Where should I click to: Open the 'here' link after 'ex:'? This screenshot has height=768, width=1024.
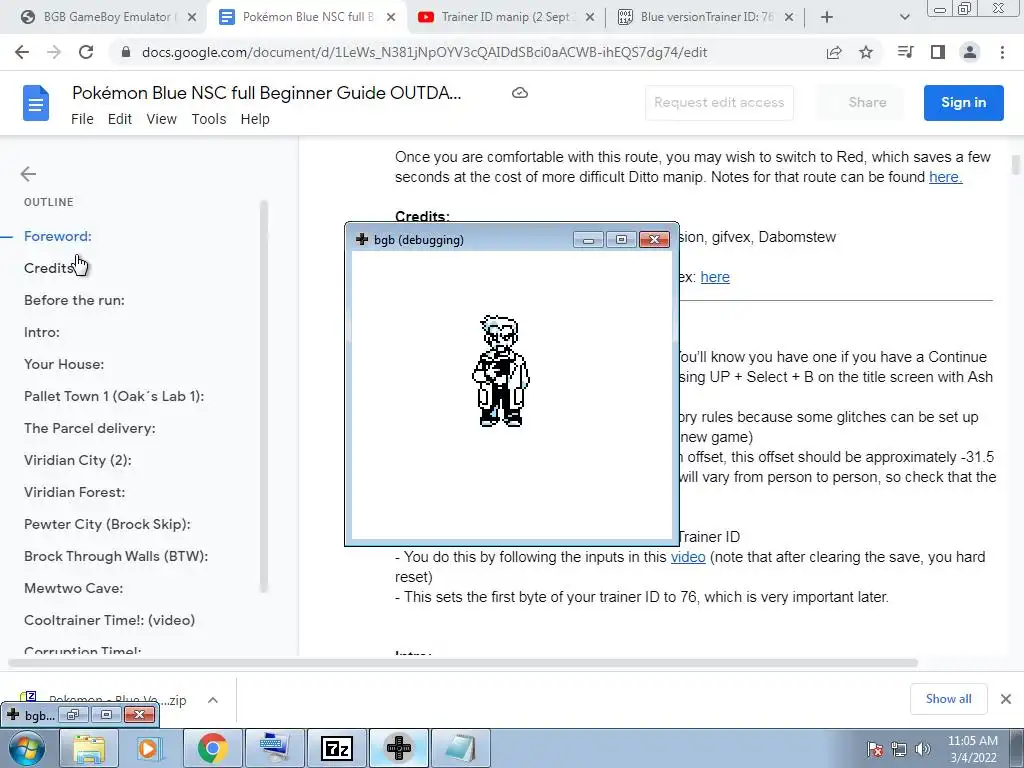click(715, 277)
